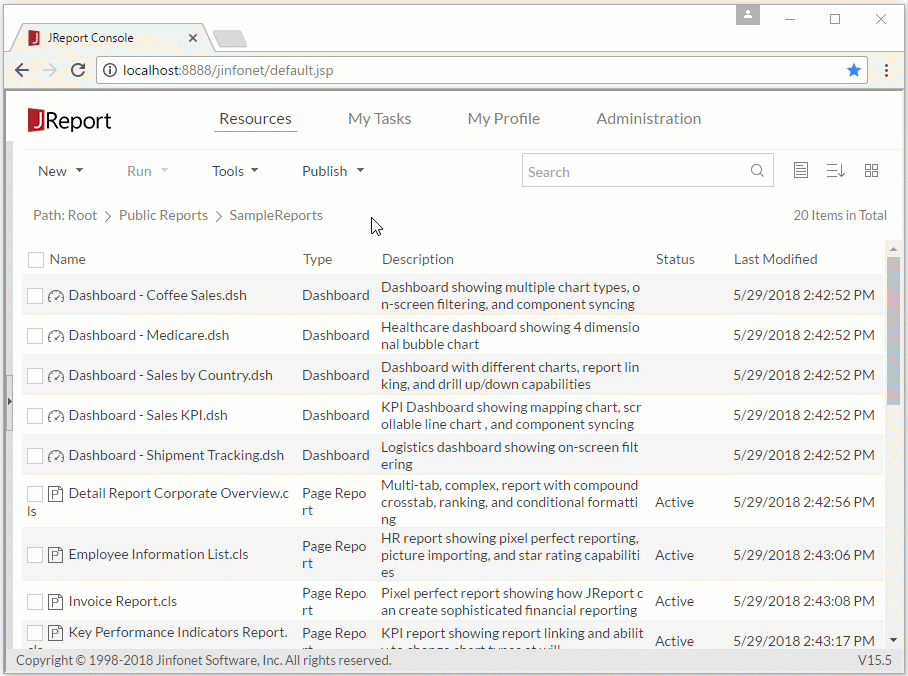
Task: Open Employee Information List.cls
Action: coord(158,554)
